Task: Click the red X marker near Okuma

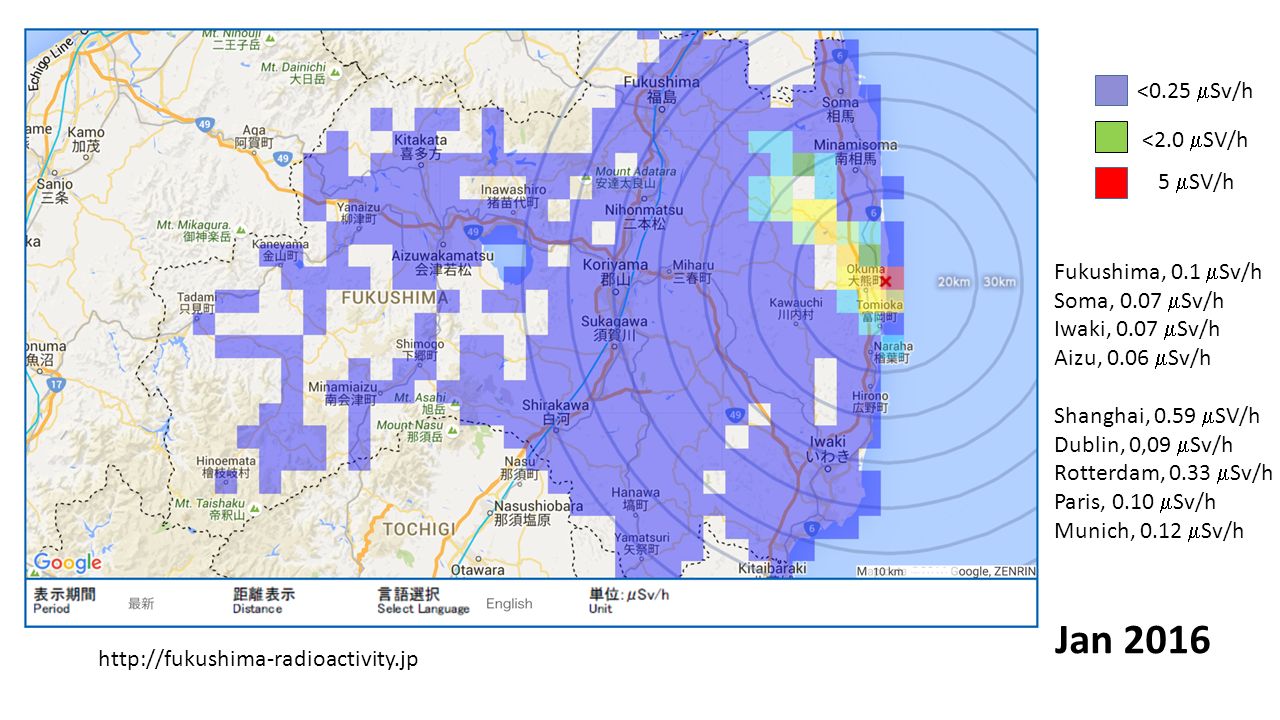Action: [x=886, y=281]
